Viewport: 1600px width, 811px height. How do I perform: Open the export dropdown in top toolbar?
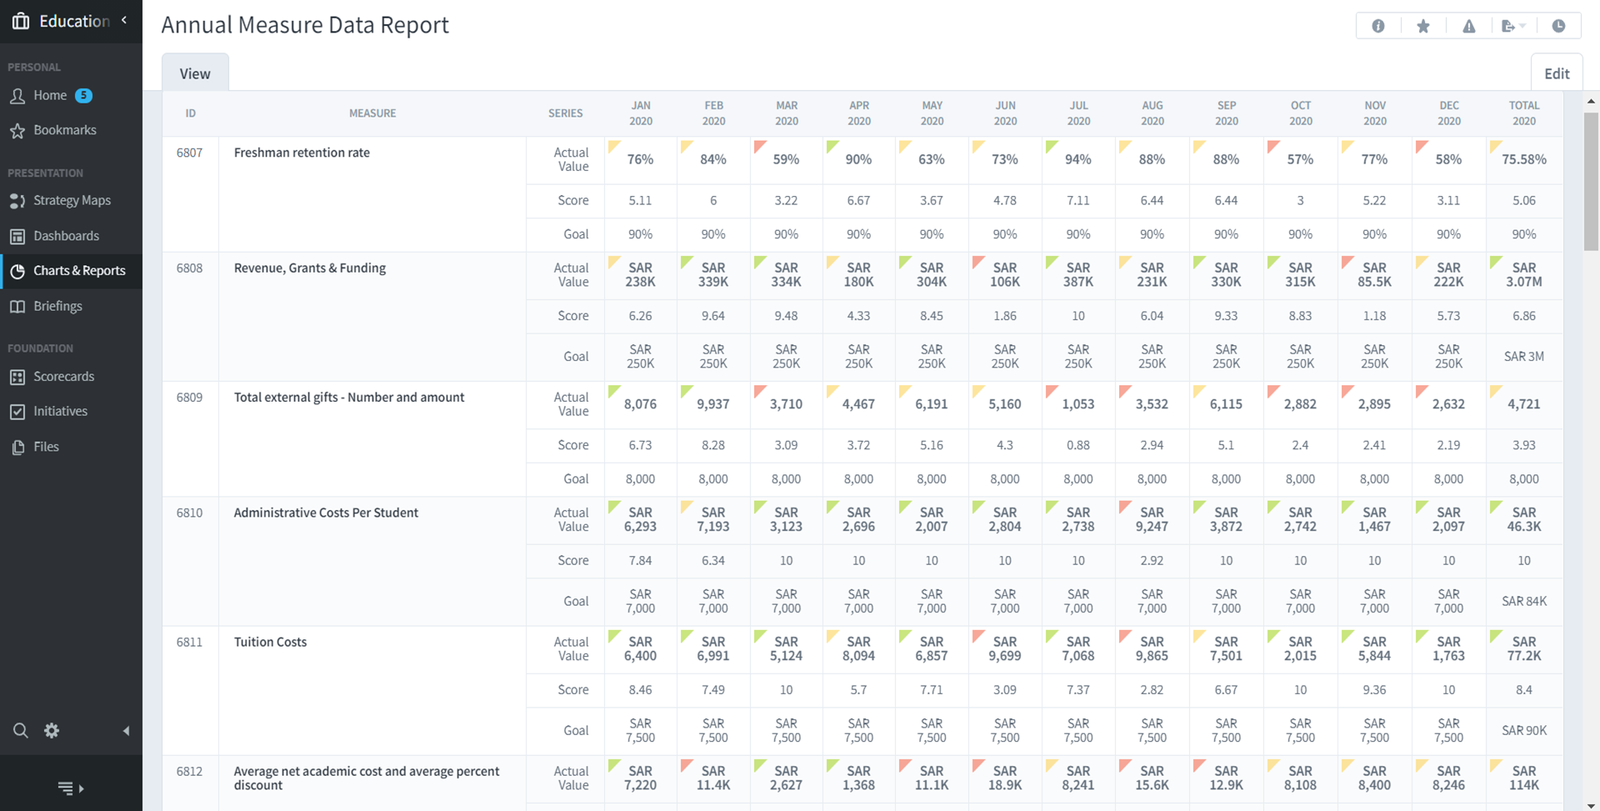coord(1513,26)
